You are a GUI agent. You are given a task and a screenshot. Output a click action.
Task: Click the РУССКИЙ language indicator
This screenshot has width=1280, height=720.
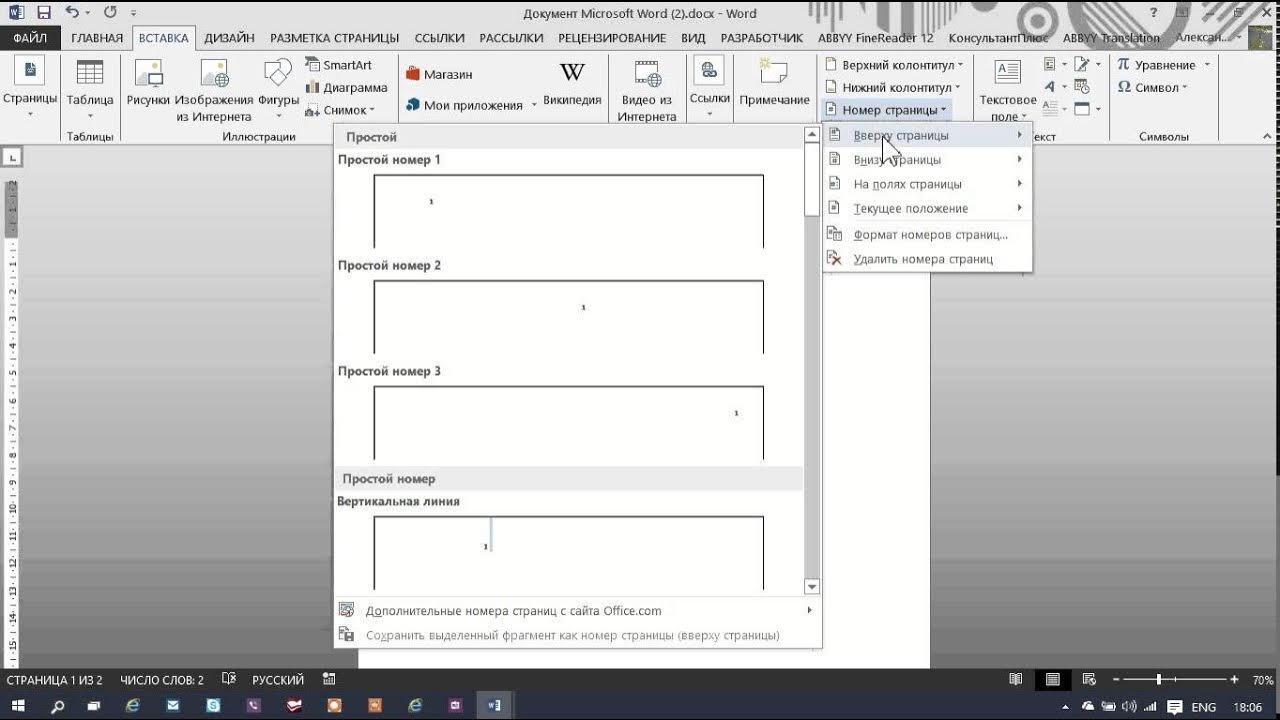278,680
